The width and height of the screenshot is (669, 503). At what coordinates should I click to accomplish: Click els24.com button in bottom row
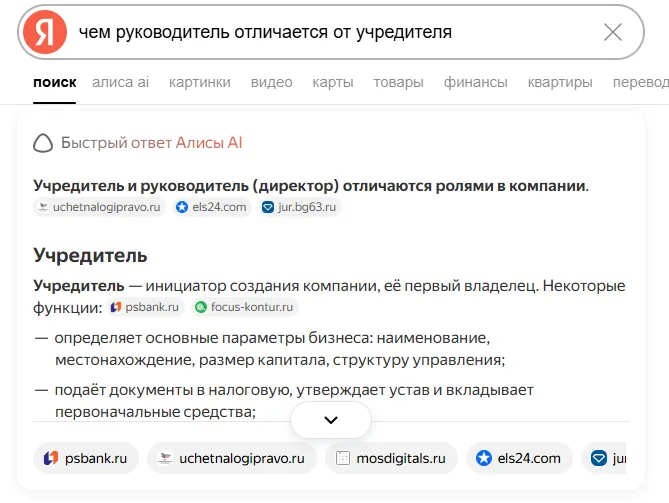(x=519, y=459)
